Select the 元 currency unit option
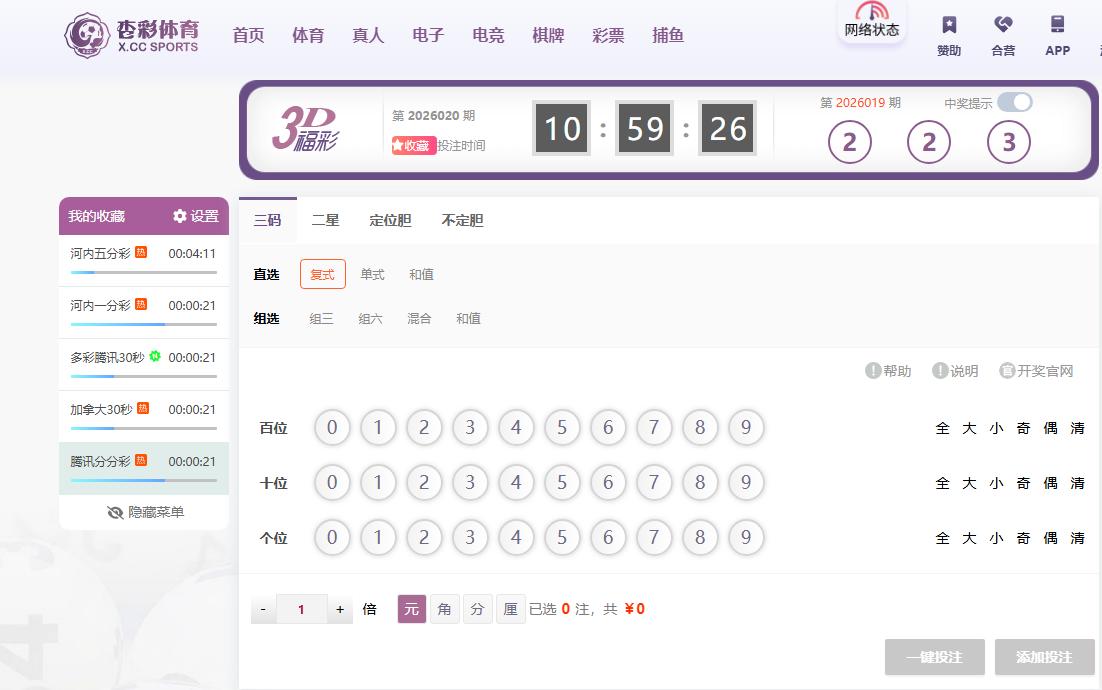The height and width of the screenshot is (690, 1102). pyautogui.click(x=412, y=609)
